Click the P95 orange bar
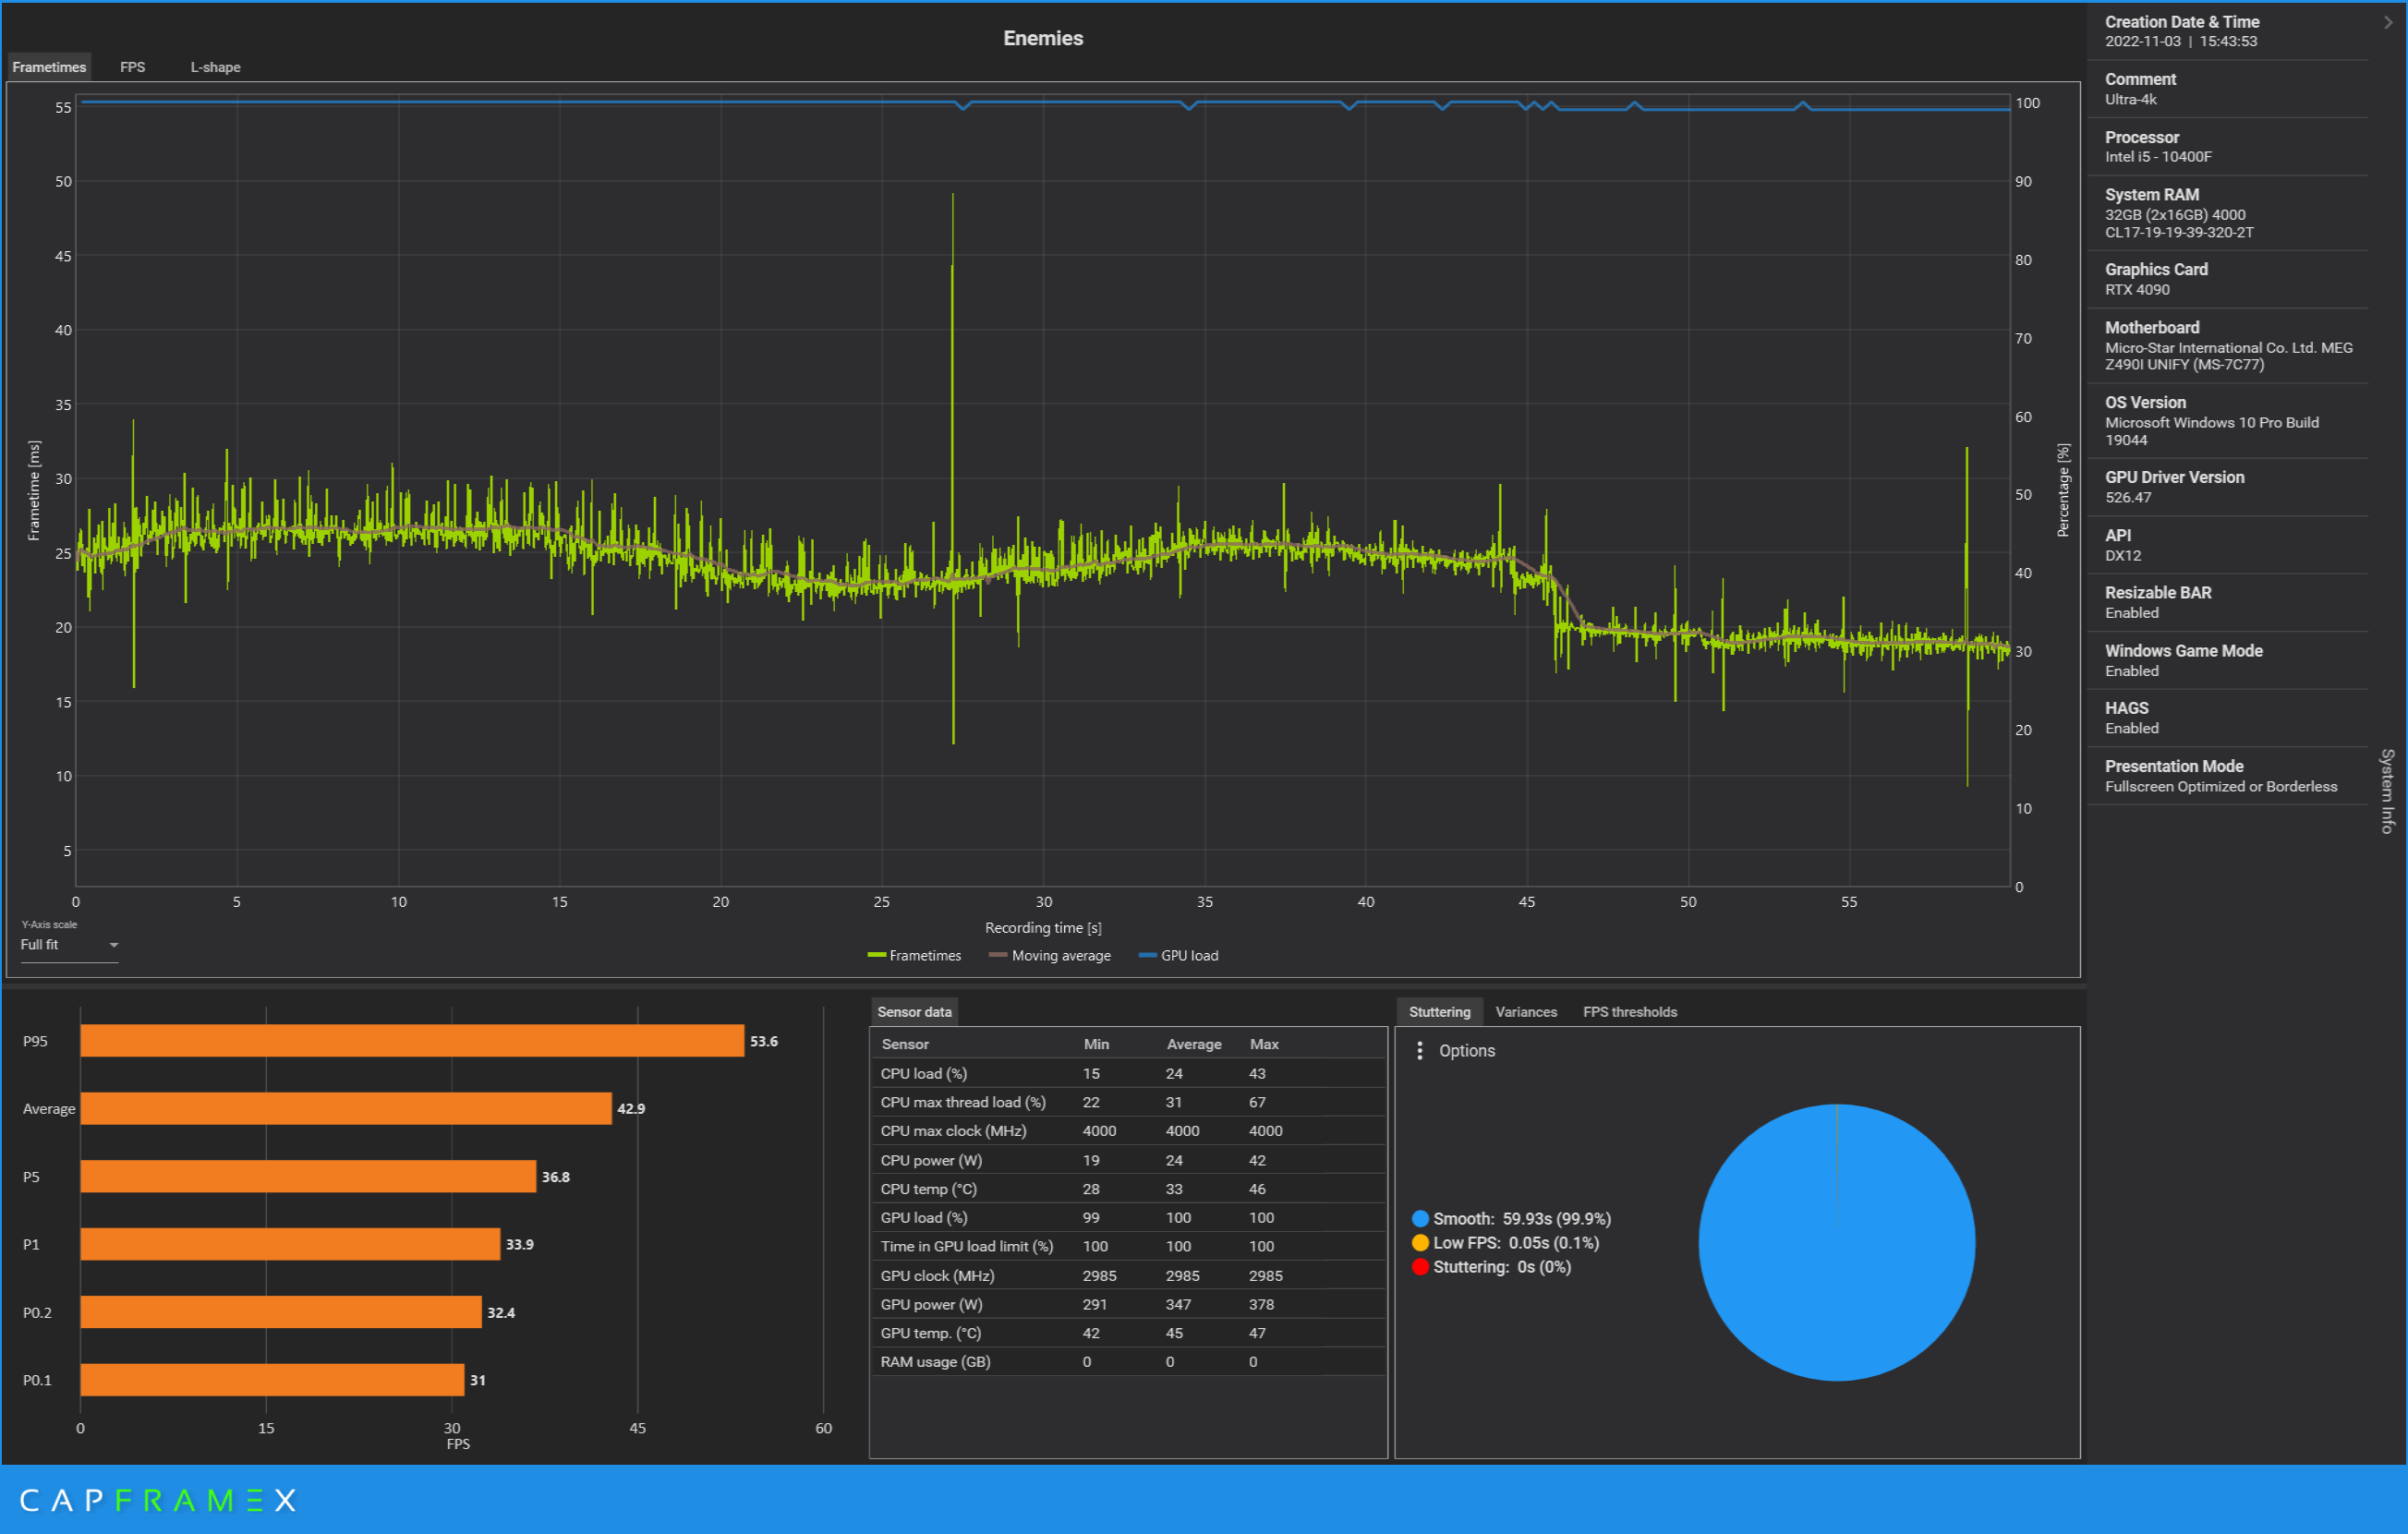This screenshot has width=2408, height=1534. [x=411, y=1041]
